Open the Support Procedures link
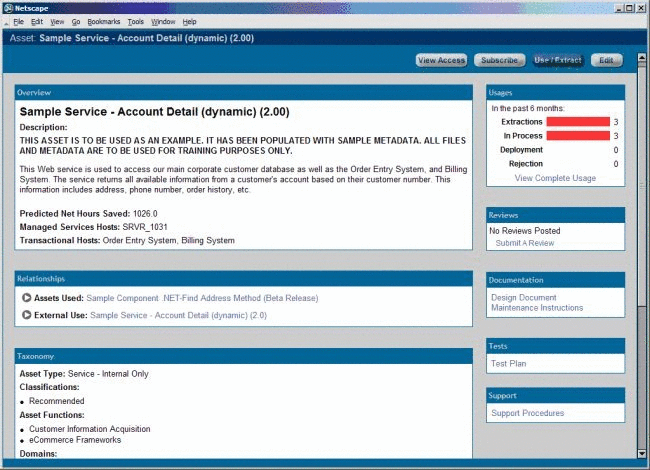Image resolution: width=650 pixels, height=470 pixels. 528,413
